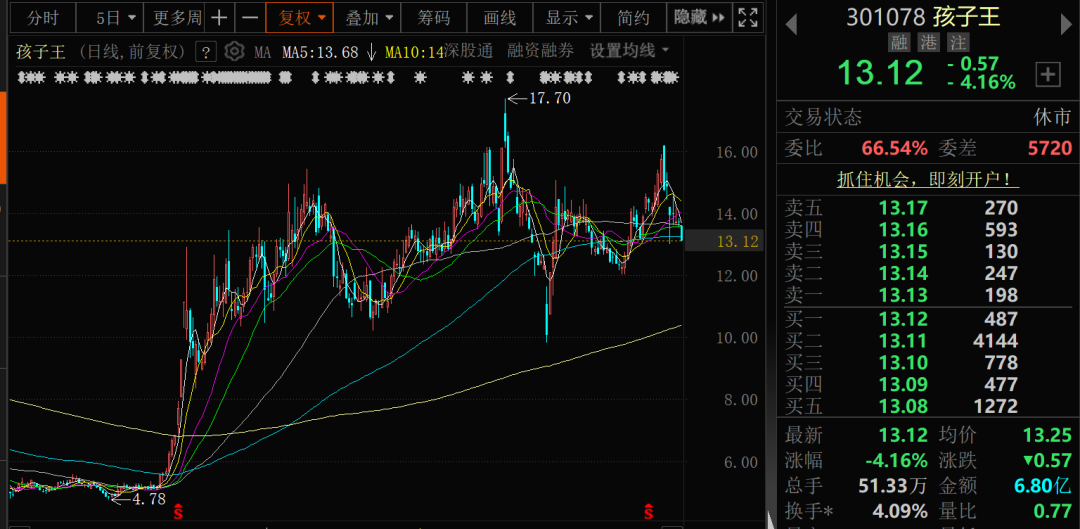Image resolution: width=1080 pixels, height=529 pixels.
Task: Toggle the 注 tag under stock name
Action: 957,42
